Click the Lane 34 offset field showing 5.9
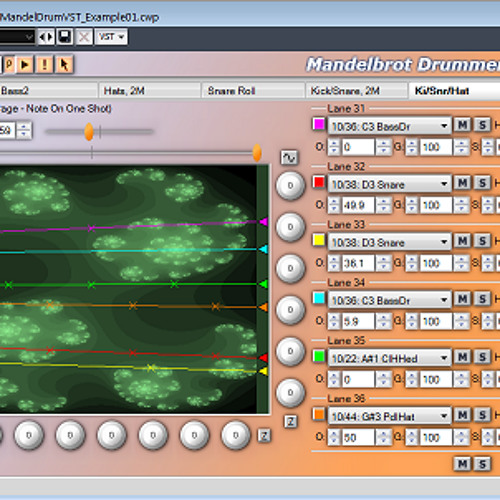Image resolution: width=500 pixels, height=500 pixels. tap(358, 321)
